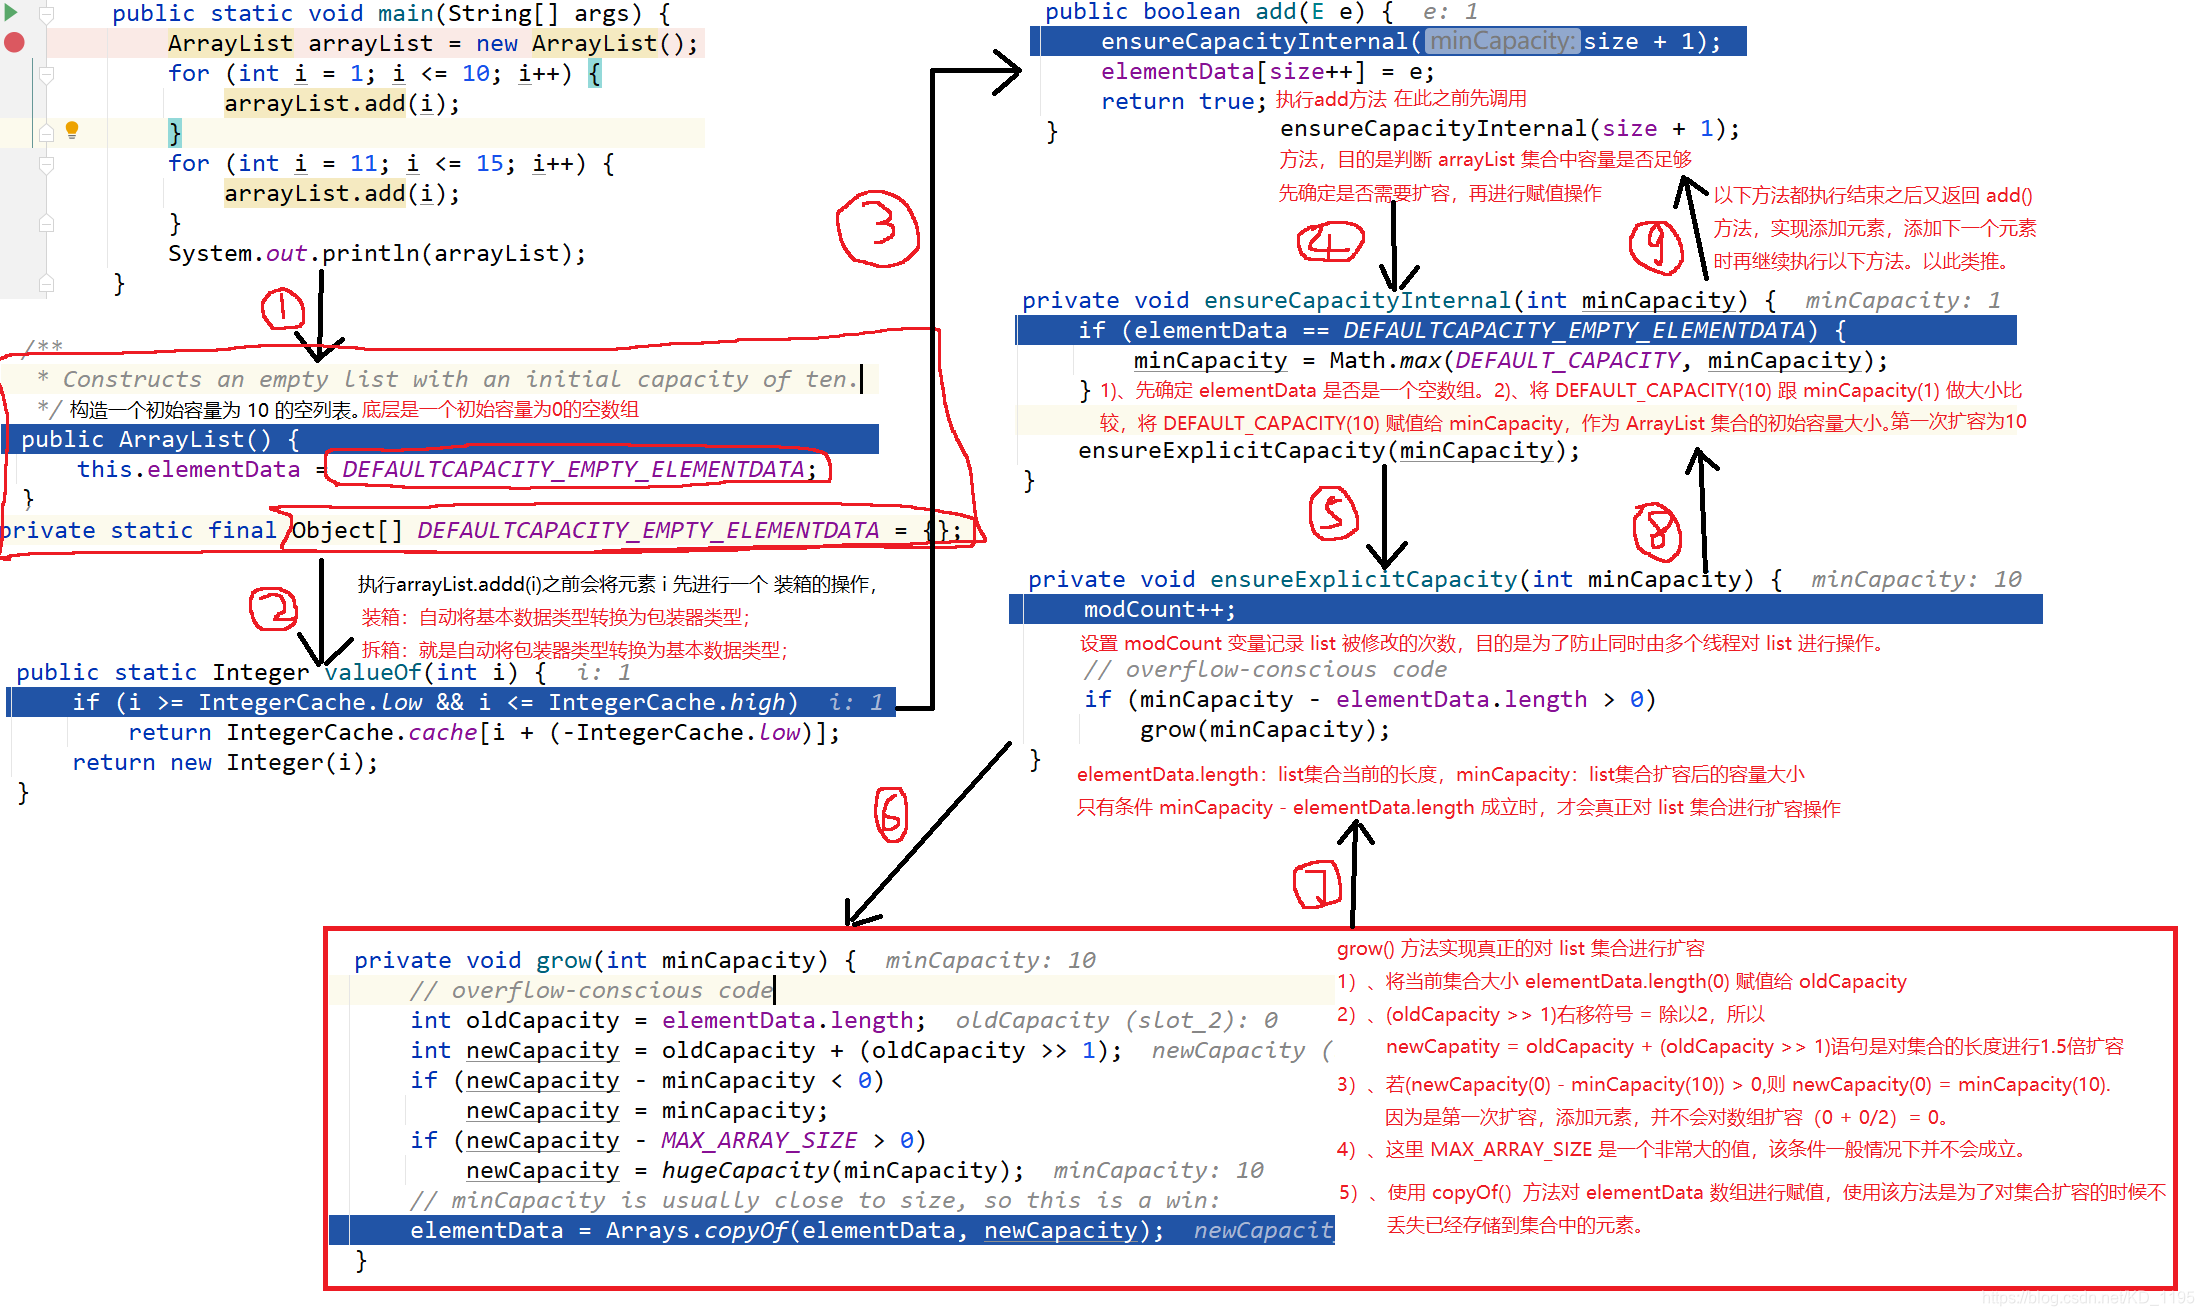Select the highlighted modCount++ line
Viewport: 2204px width, 1316px height.
(1160, 609)
